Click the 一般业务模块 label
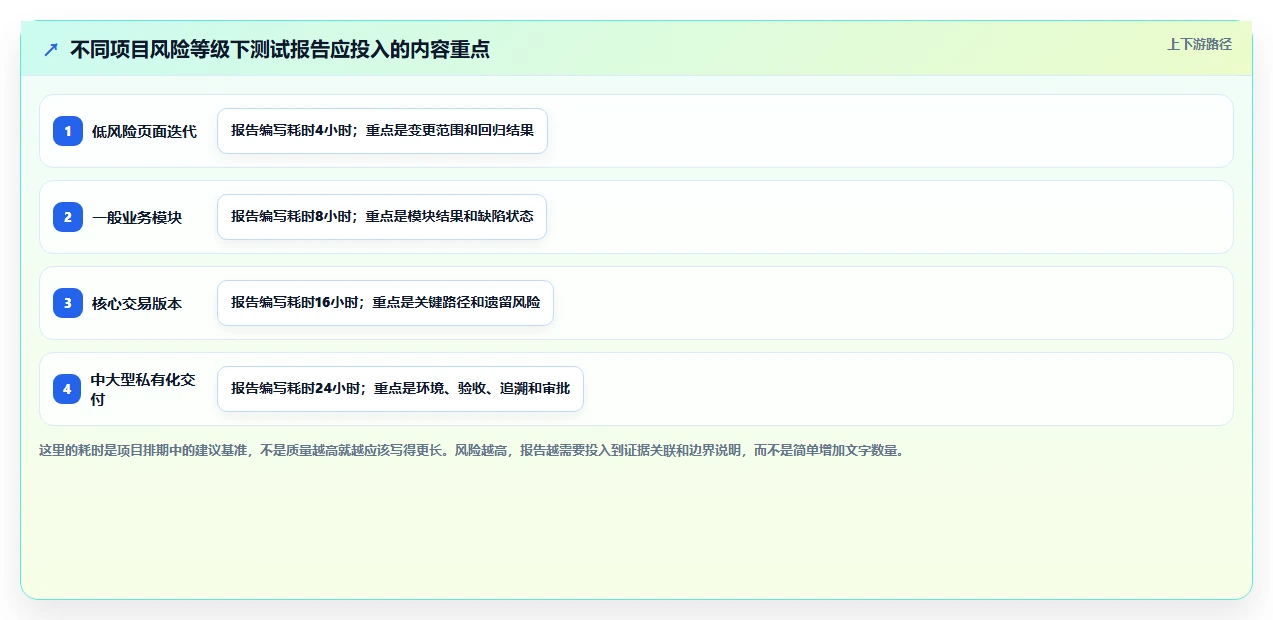The width and height of the screenshot is (1273, 620). tap(137, 217)
